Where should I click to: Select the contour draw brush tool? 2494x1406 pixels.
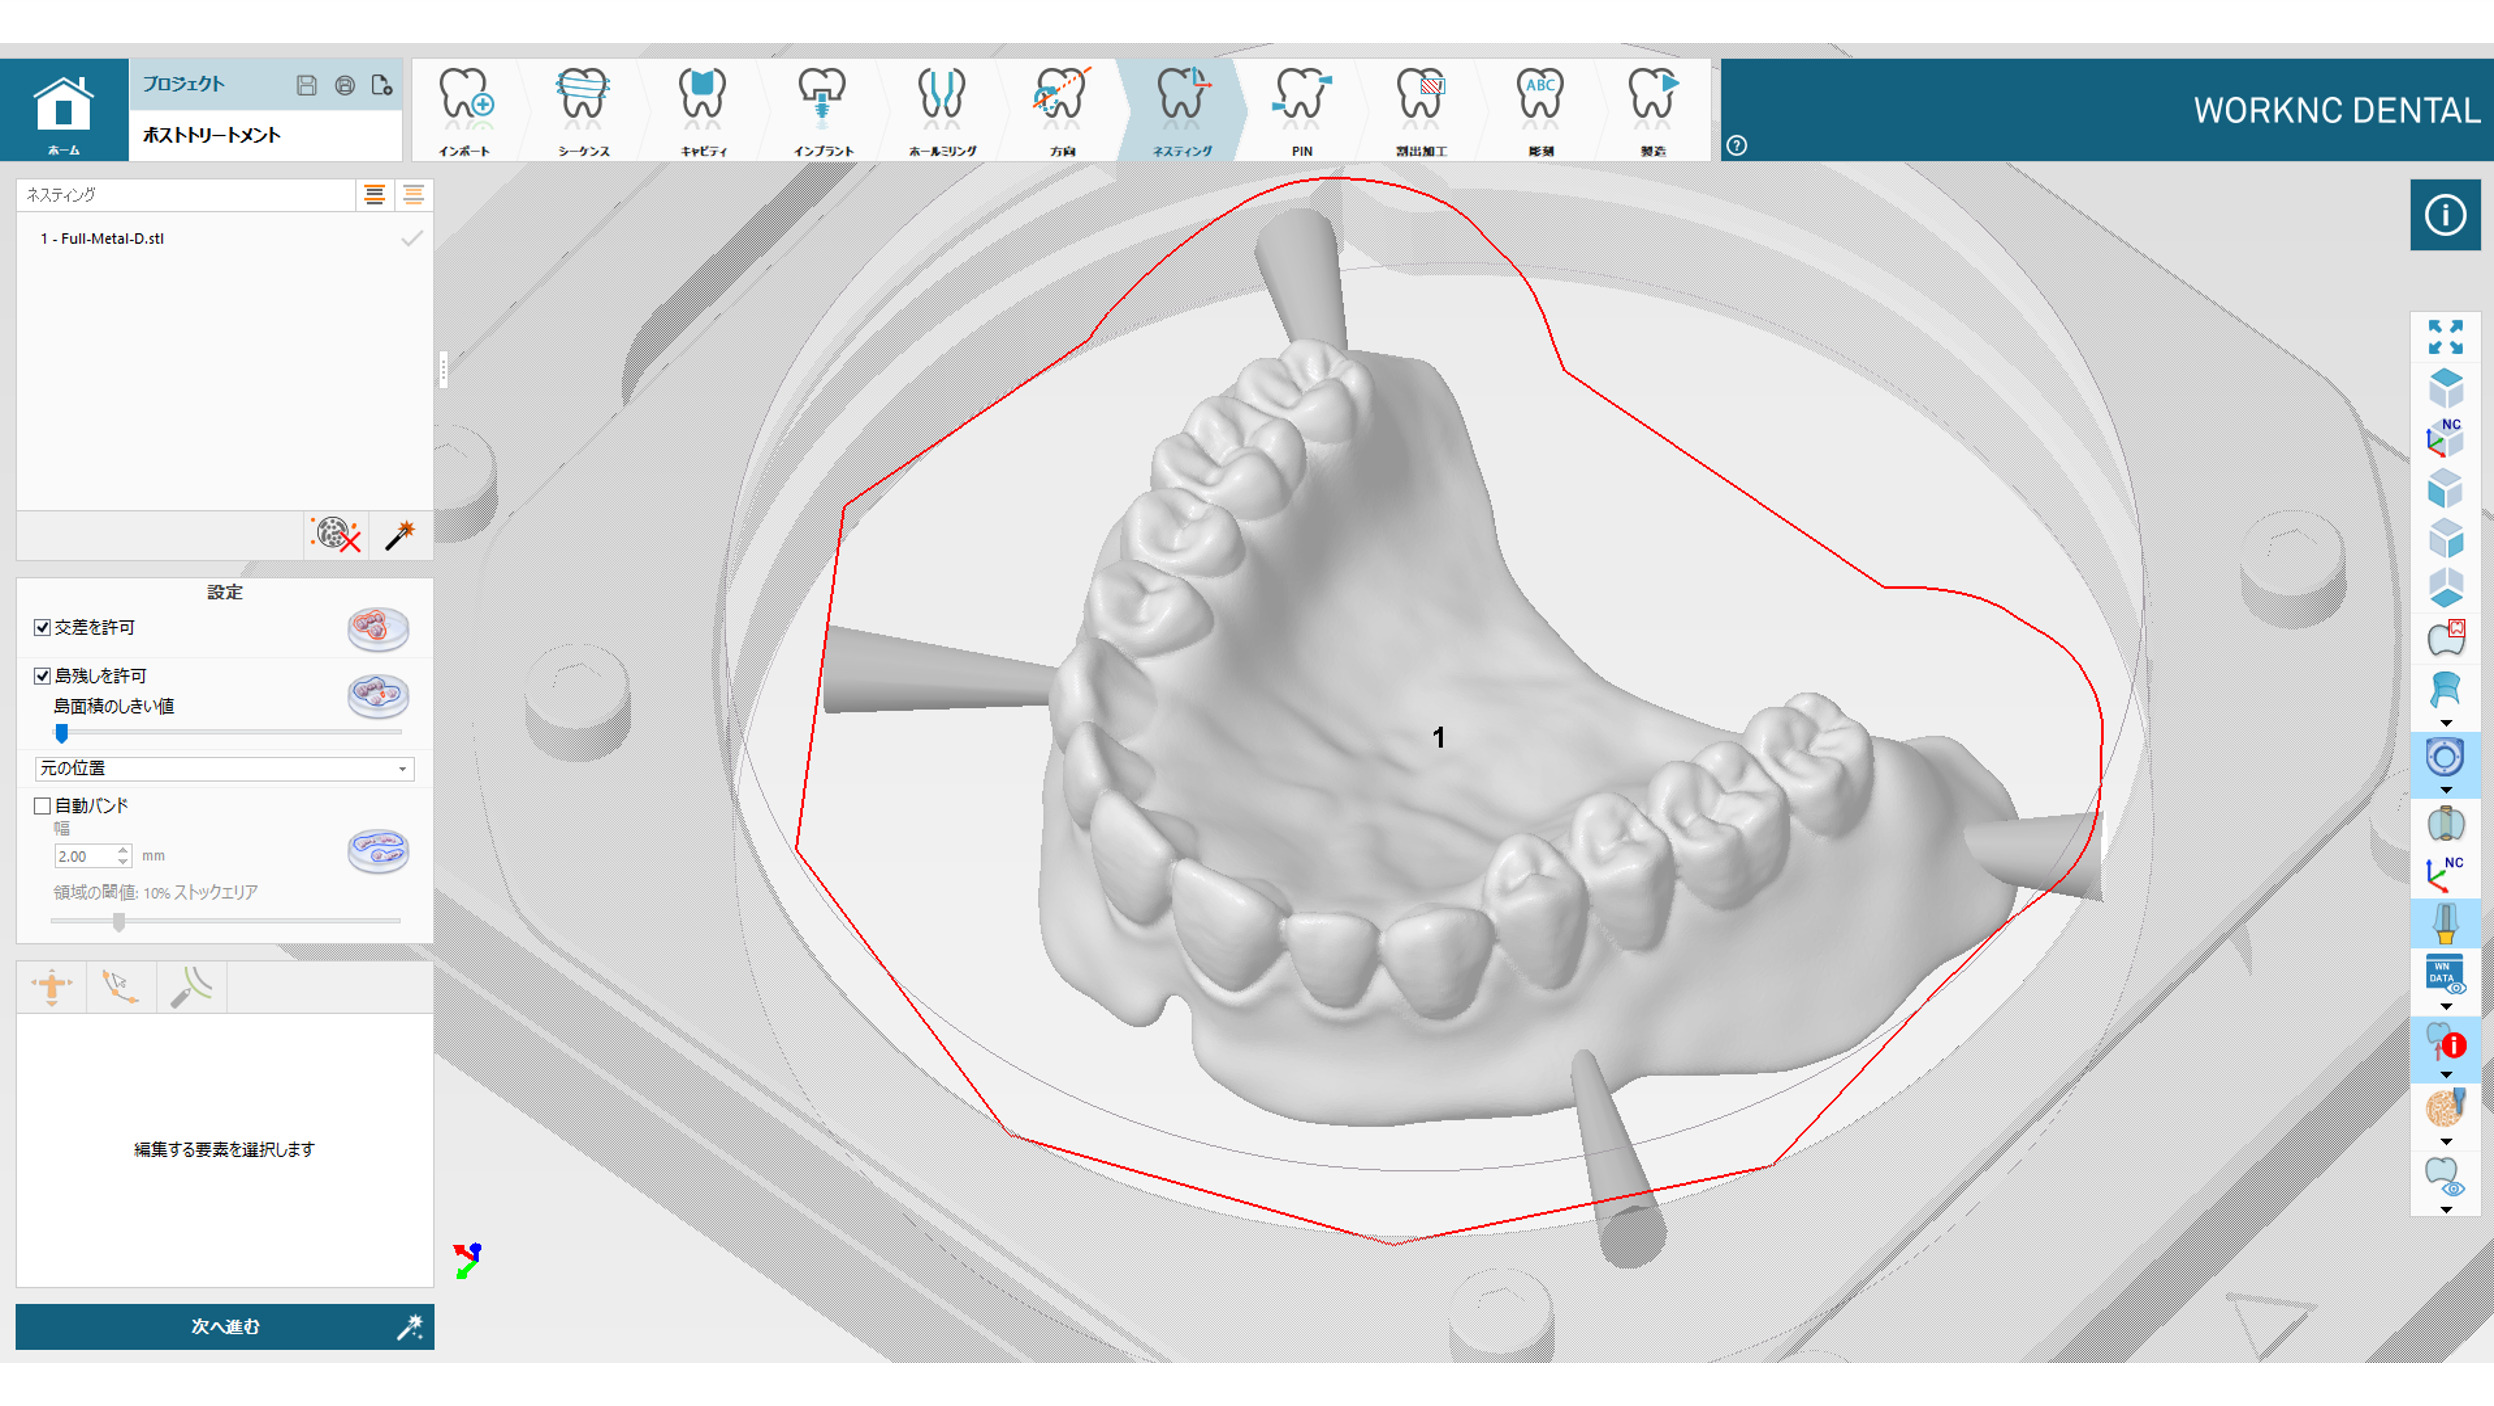[x=191, y=987]
